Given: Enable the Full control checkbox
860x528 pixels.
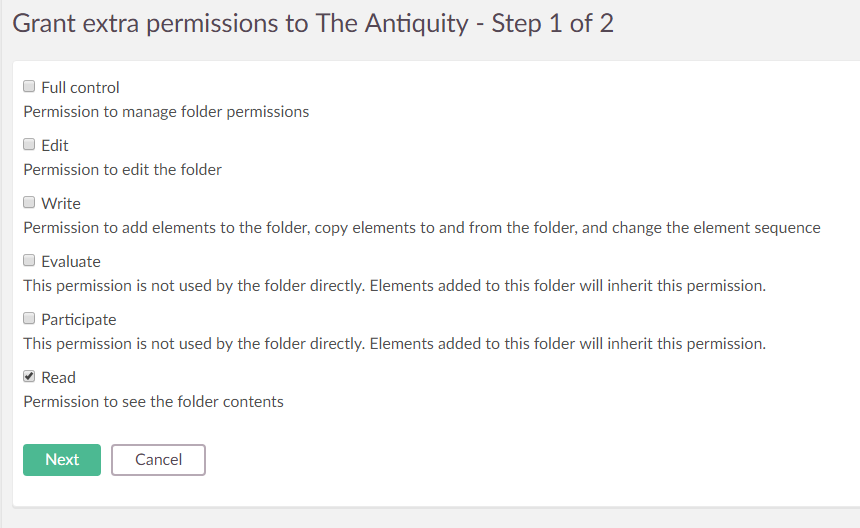Looking at the screenshot, I should 29,87.
